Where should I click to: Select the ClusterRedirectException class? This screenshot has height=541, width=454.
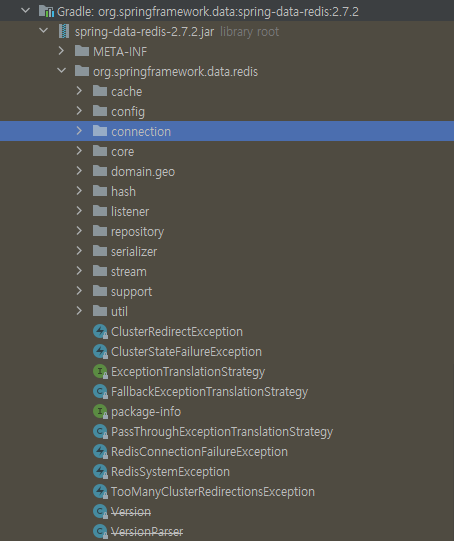177,332
